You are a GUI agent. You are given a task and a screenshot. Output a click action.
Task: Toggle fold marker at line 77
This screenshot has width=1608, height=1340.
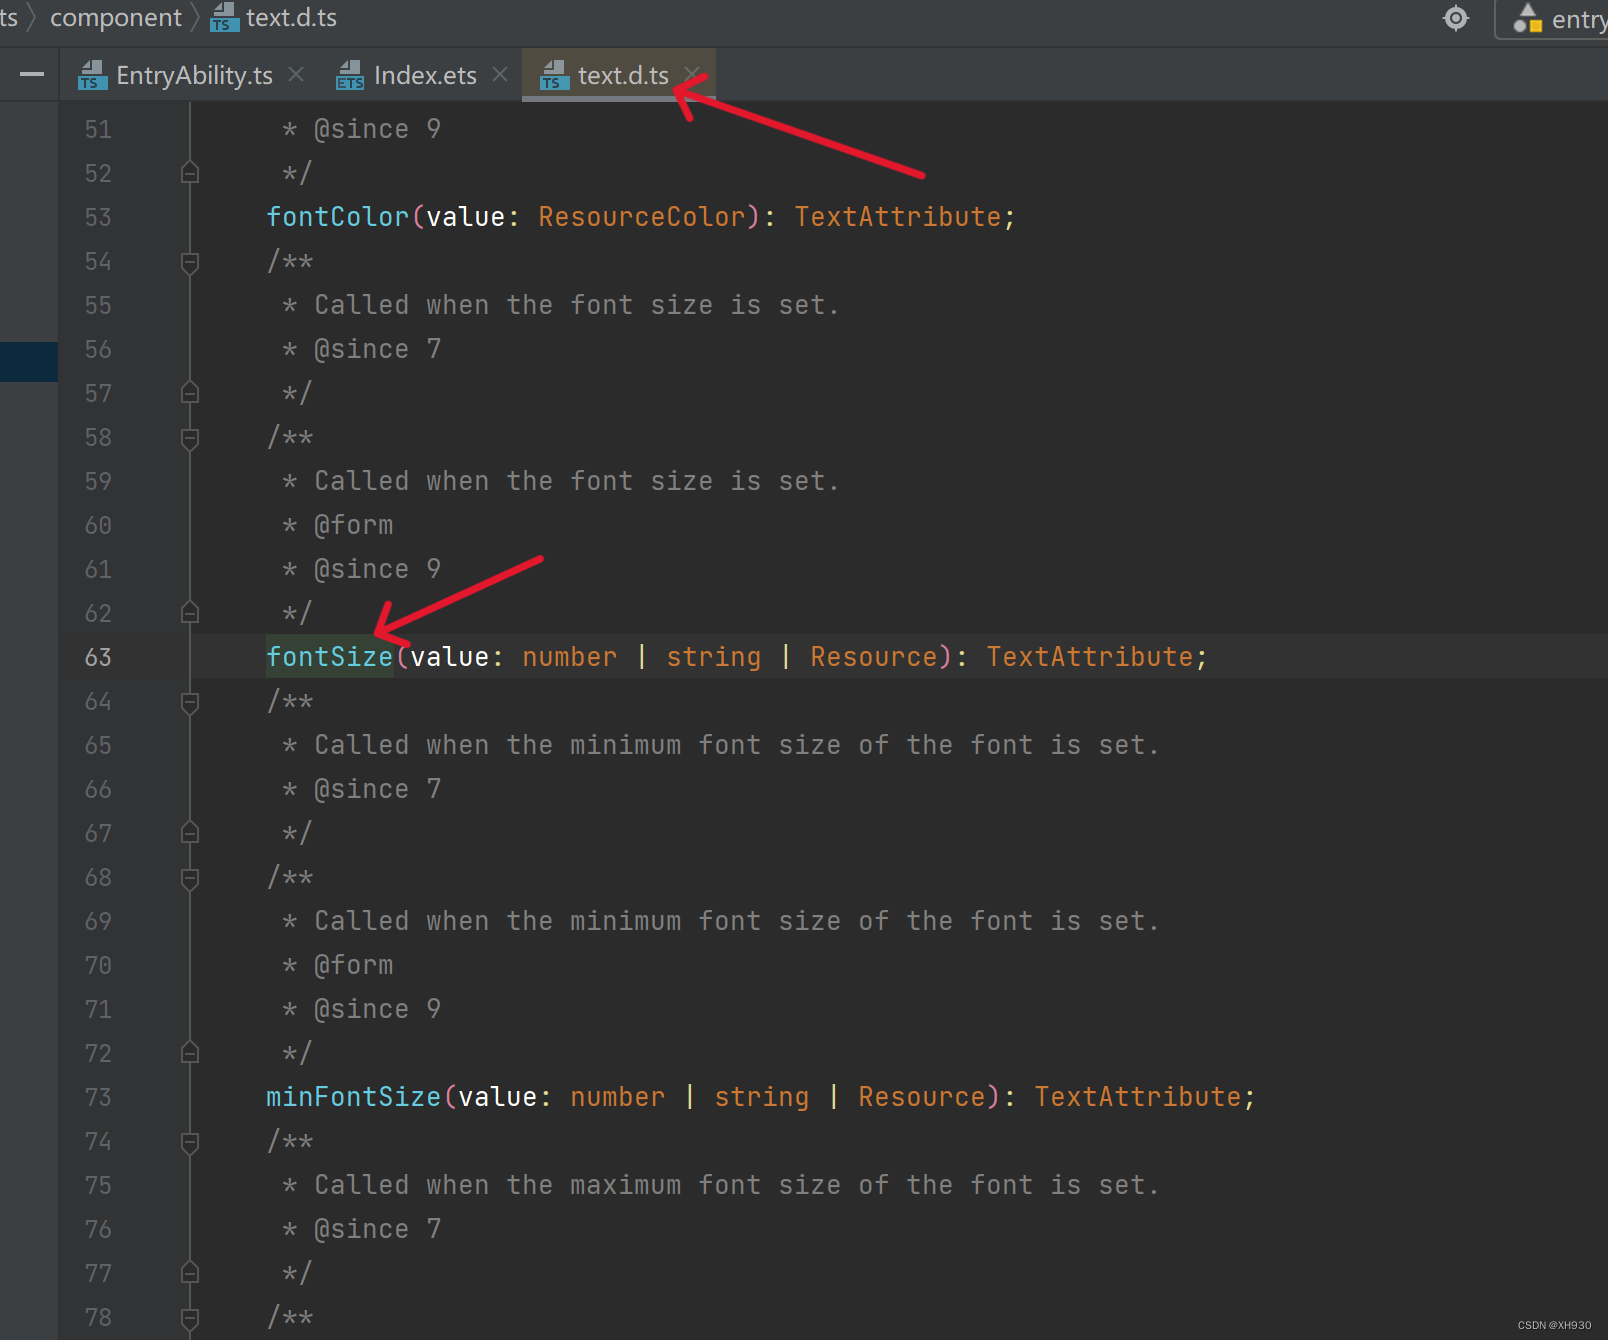coord(190,1273)
